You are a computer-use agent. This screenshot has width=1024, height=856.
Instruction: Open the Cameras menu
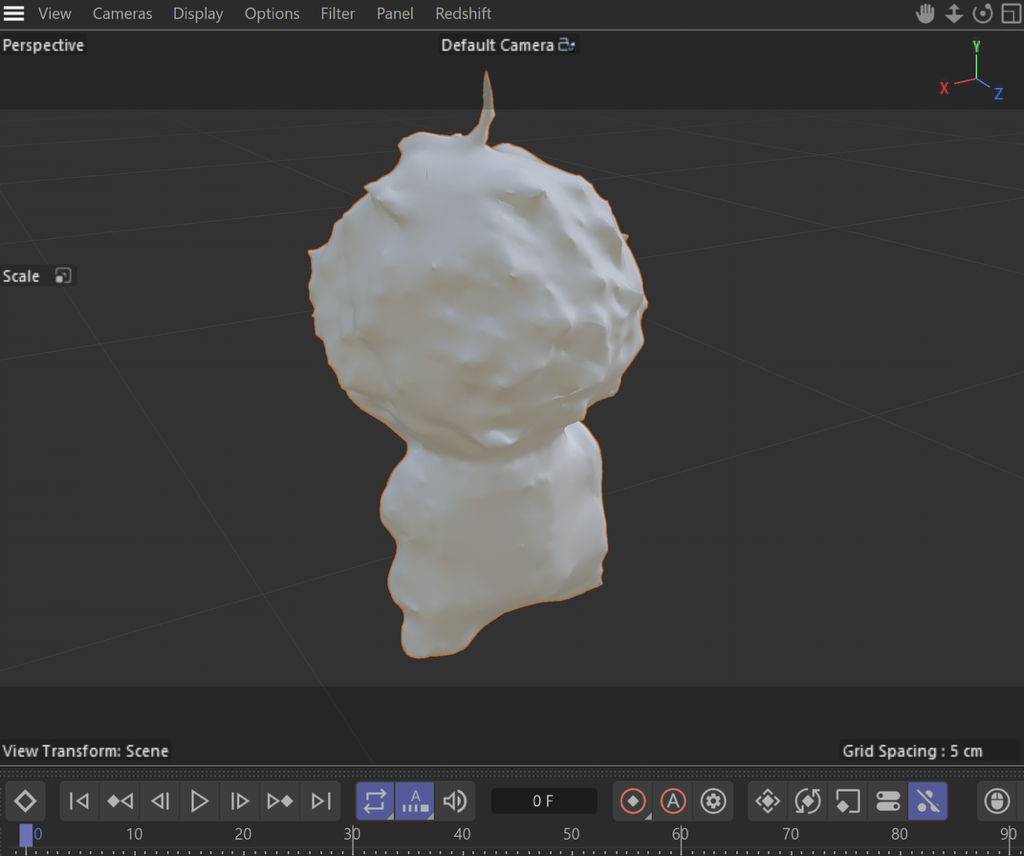(122, 14)
